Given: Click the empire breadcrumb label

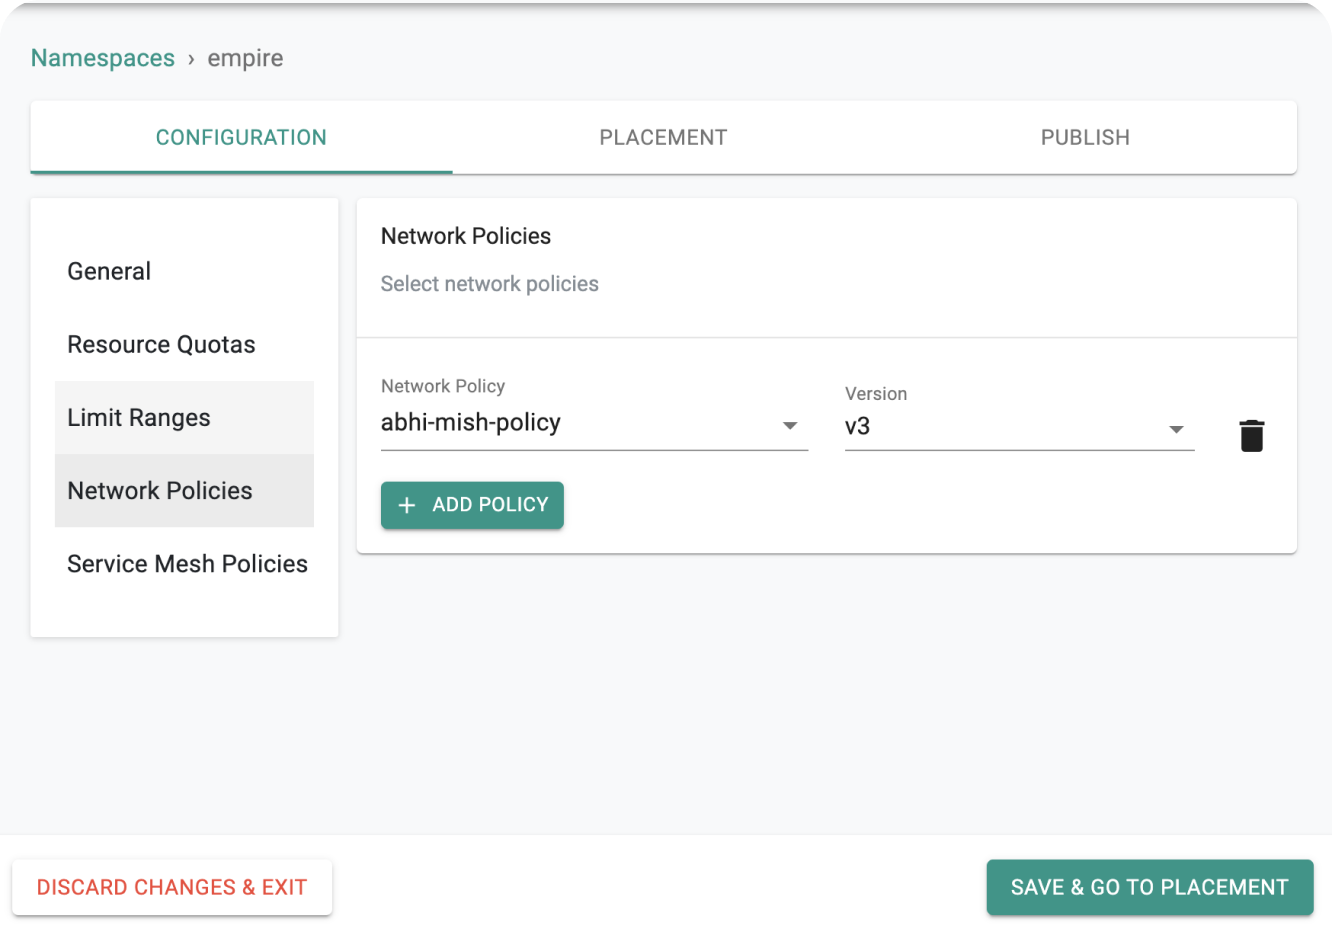Looking at the screenshot, I should pos(245,58).
